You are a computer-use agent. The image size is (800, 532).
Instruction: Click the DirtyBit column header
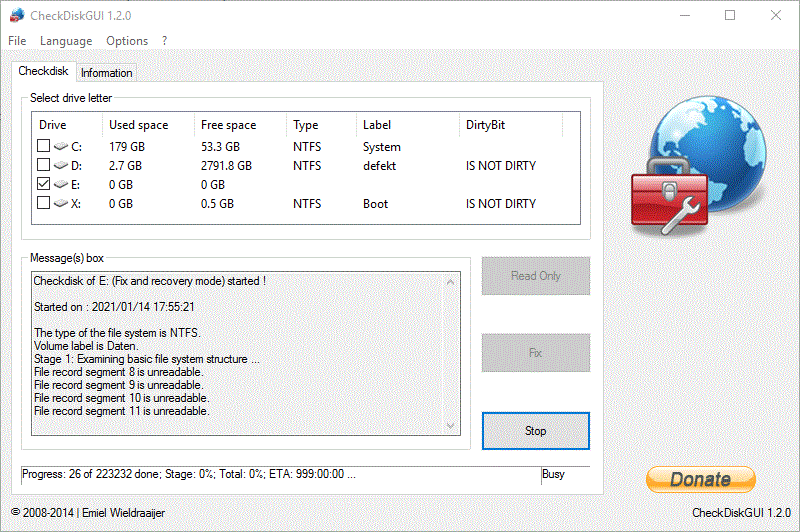[x=511, y=125]
